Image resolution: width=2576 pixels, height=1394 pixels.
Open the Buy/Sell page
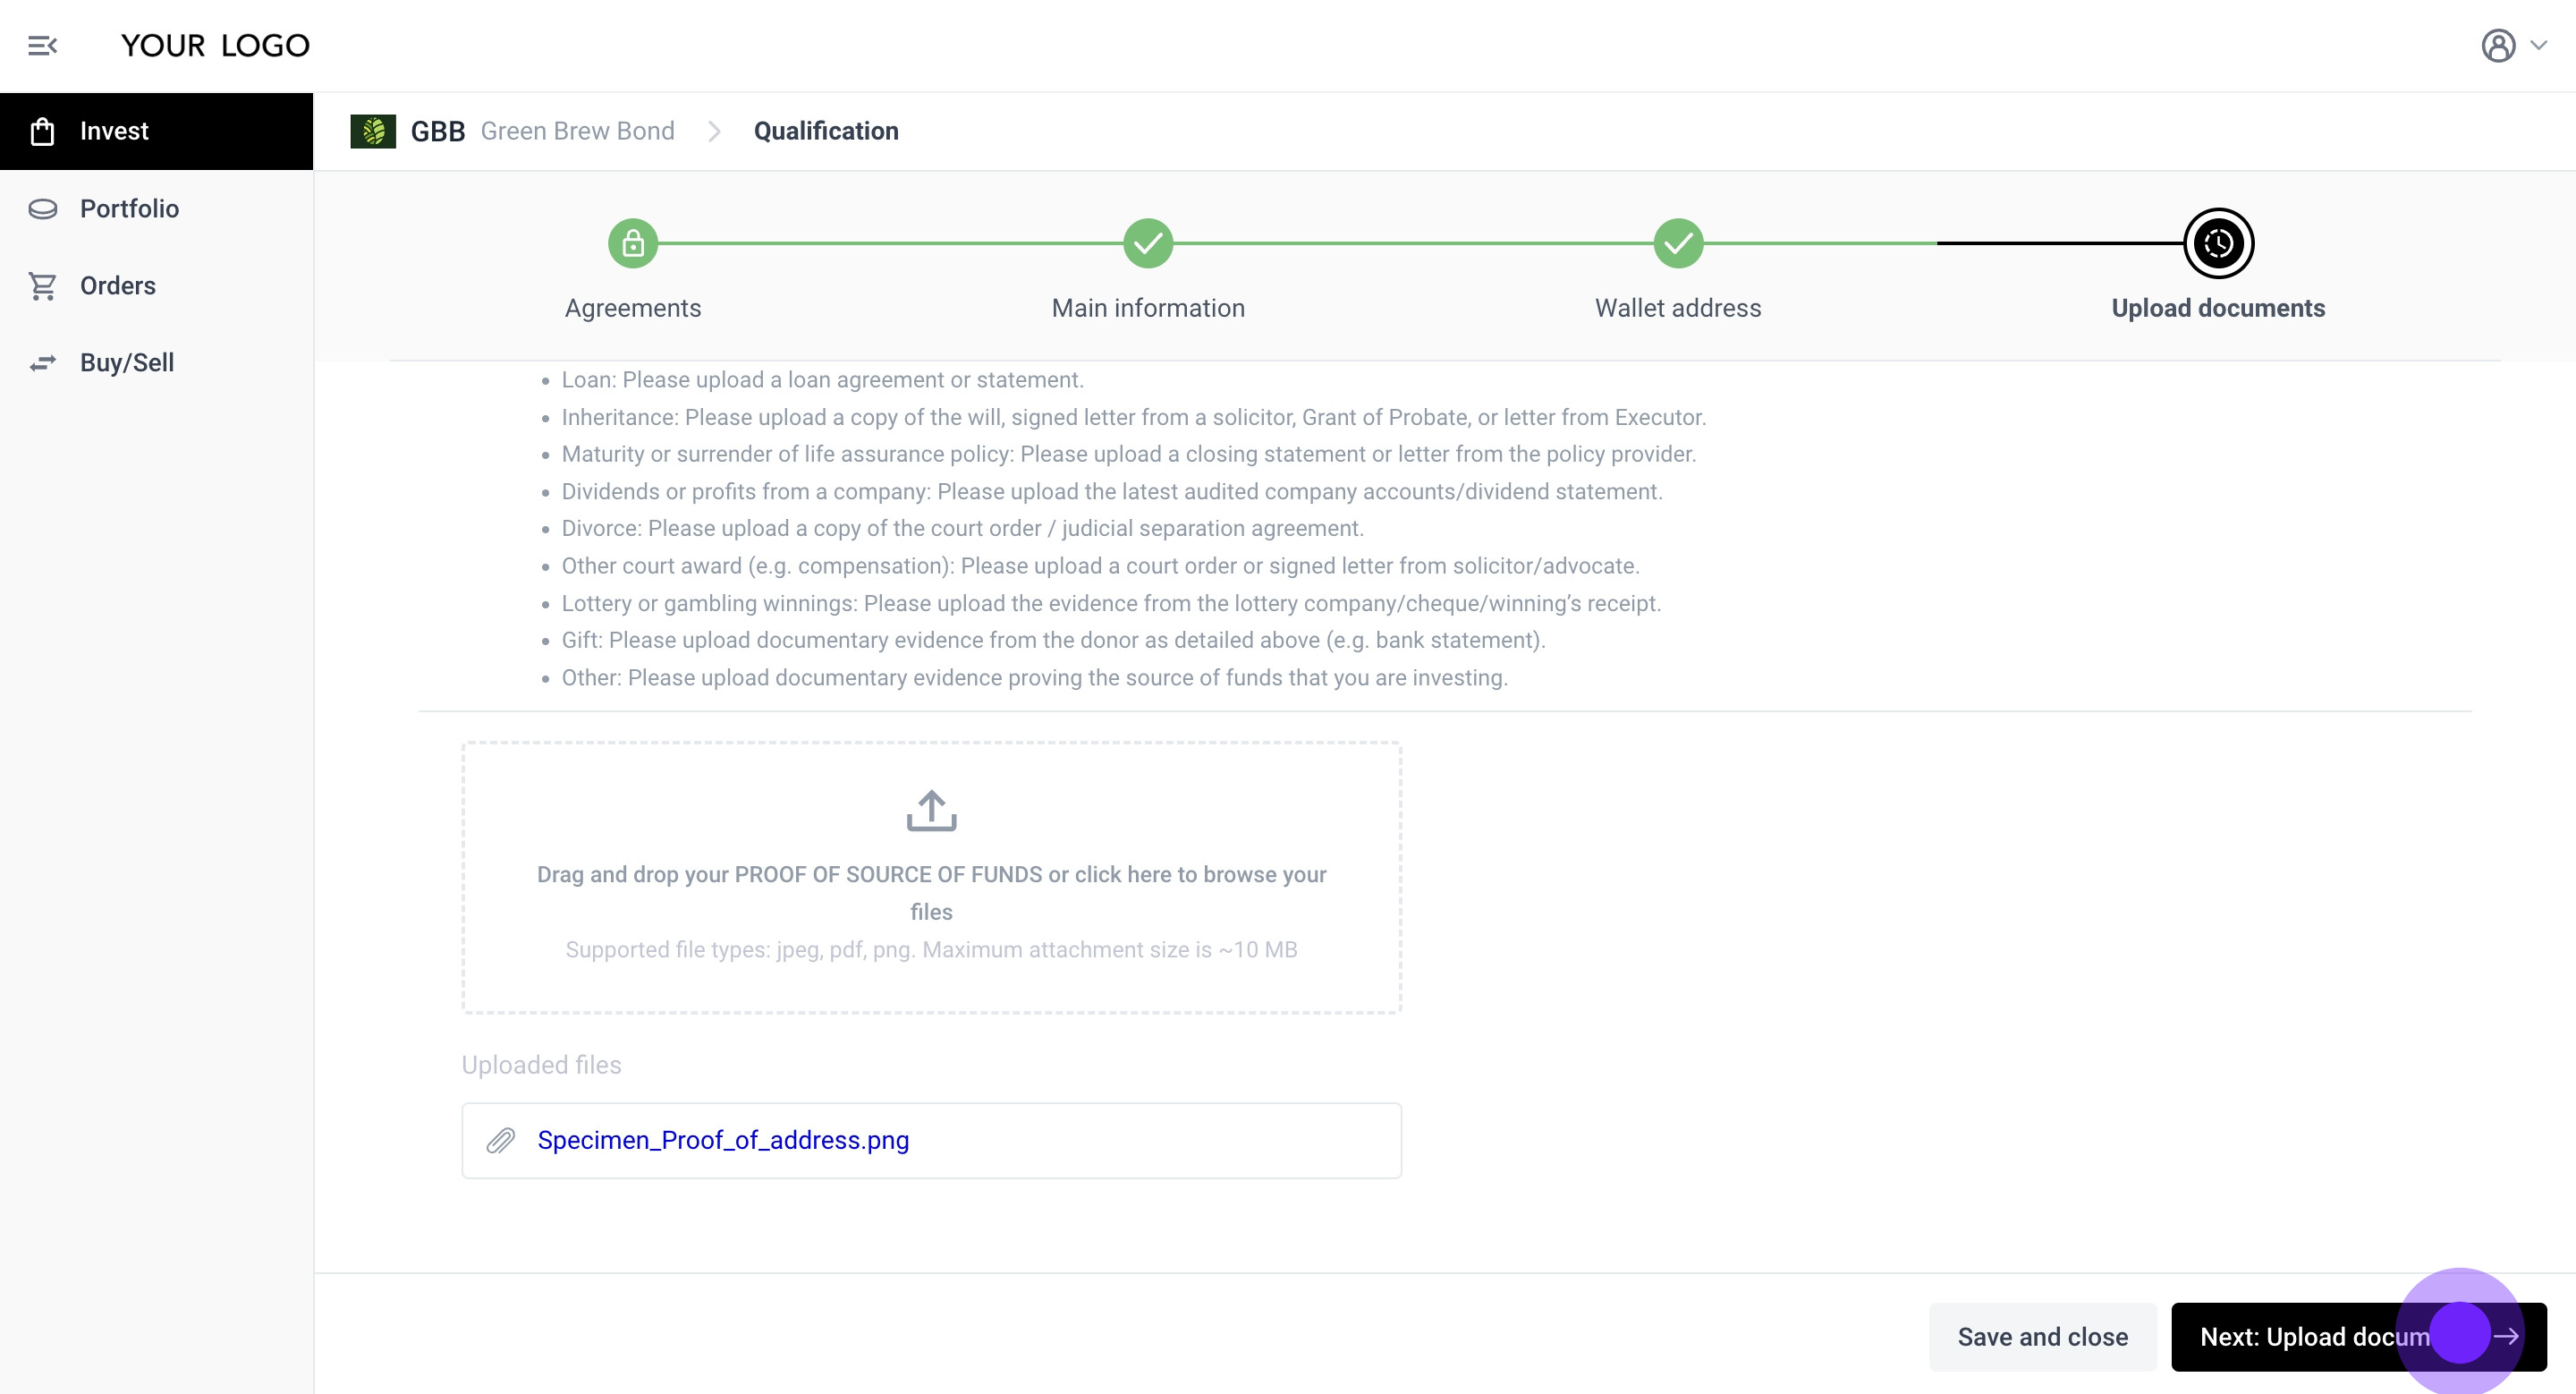point(126,362)
